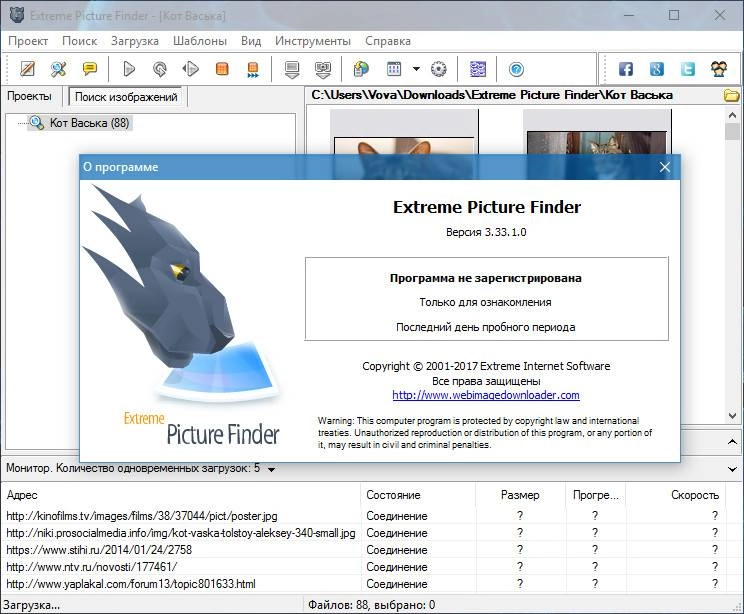Open the Справка menu

[x=388, y=41]
